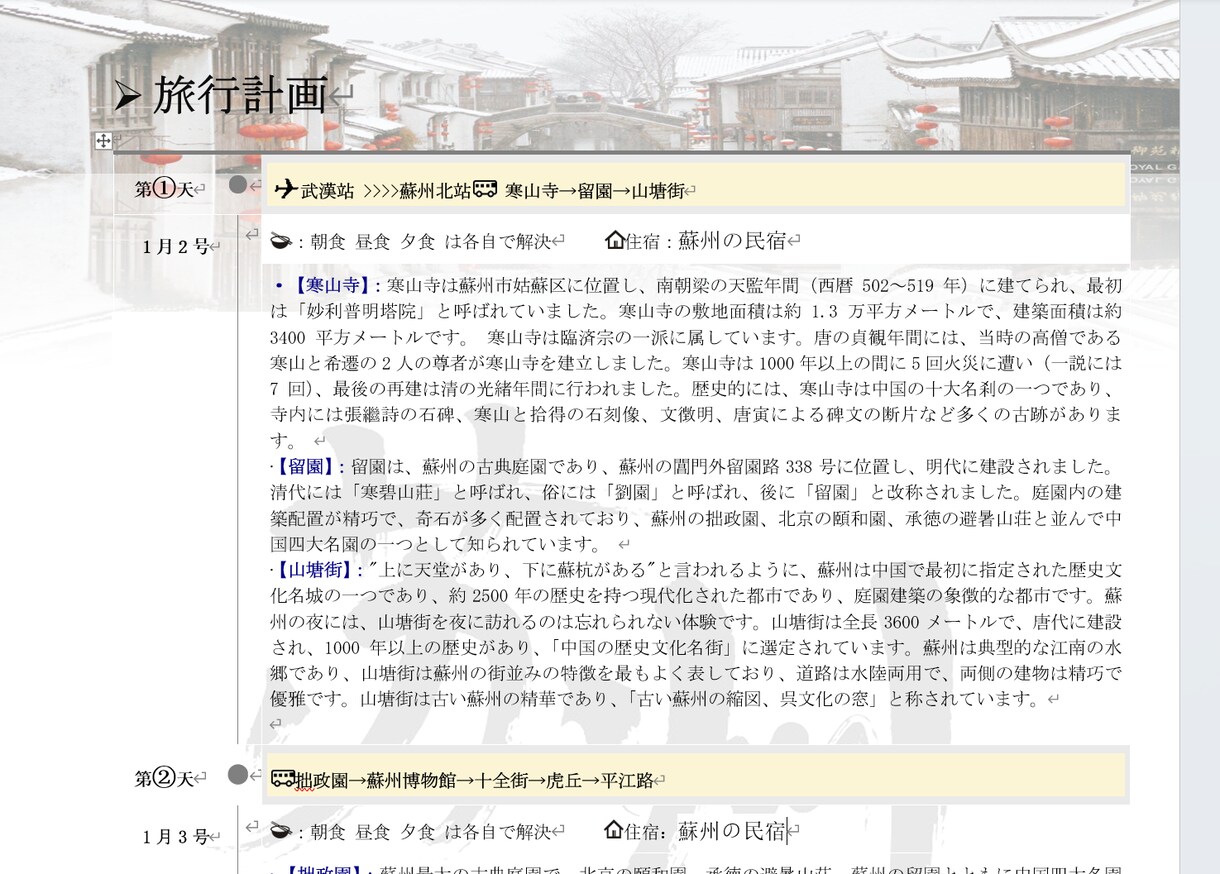Click the house icon in 1月3号 row
Screen dimensions: 1220x874
pyautogui.click(x=615, y=830)
